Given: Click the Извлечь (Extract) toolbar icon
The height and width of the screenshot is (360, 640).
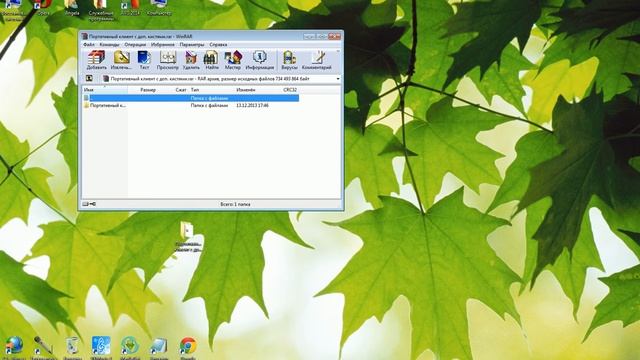Looking at the screenshot, I should pos(121,60).
